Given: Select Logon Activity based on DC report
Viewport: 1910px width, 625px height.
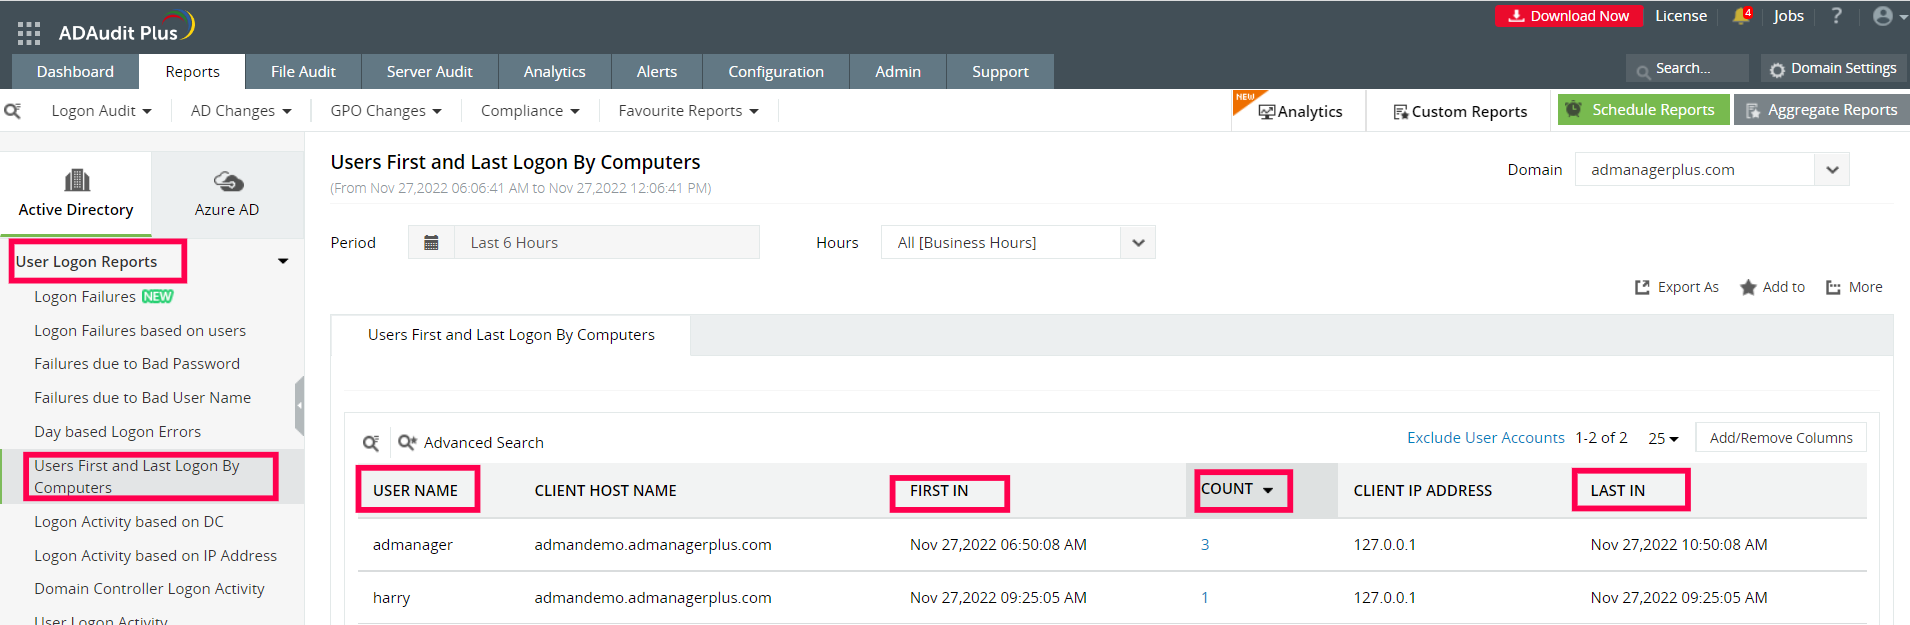Looking at the screenshot, I should pyautogui.click(x=129, y=522).
